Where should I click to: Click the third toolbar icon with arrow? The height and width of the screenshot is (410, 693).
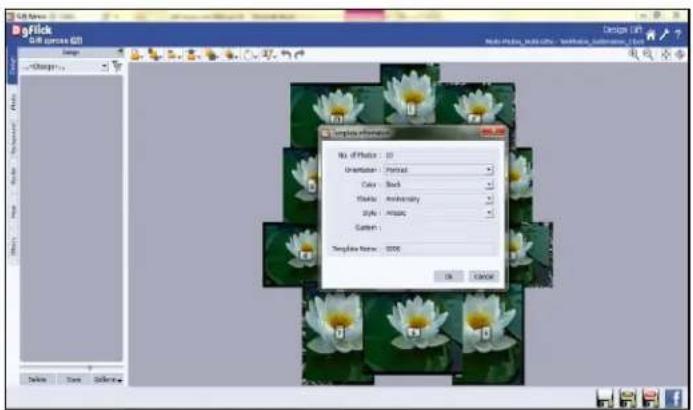(174, 55)
